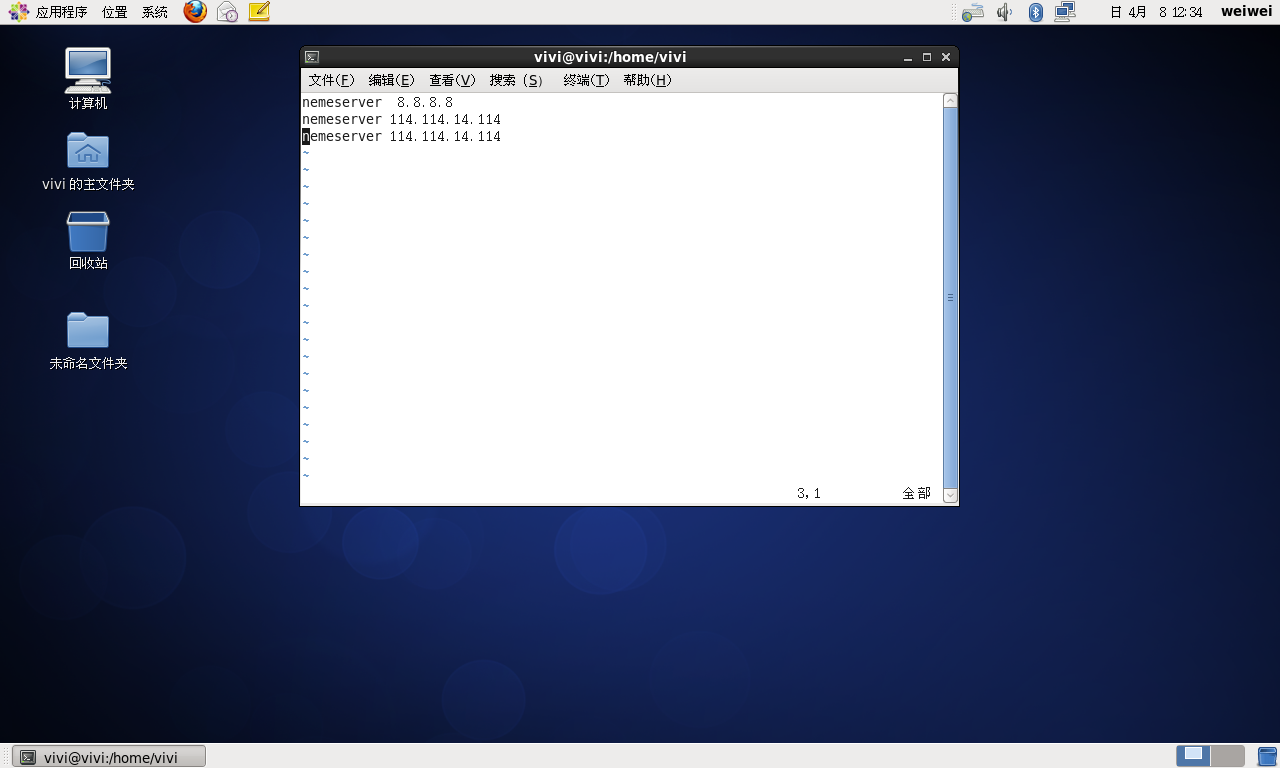Open the 计算机 desktop icon
This screenshot has width=1280, height=768.
click(x=88, y=79)
